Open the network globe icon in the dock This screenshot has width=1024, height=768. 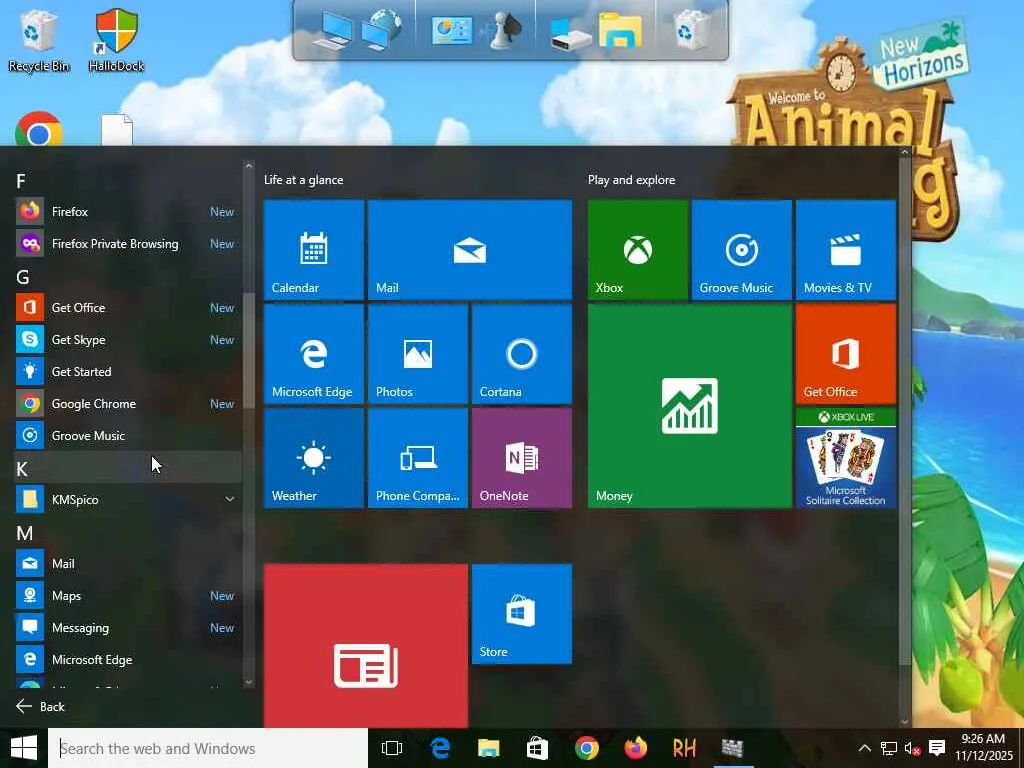[381, 29]
